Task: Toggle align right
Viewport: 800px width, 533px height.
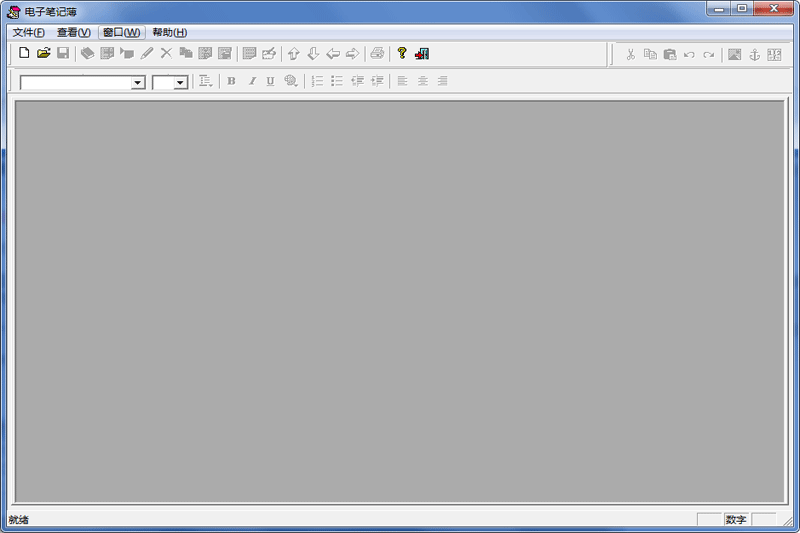Action: (442, 81)
